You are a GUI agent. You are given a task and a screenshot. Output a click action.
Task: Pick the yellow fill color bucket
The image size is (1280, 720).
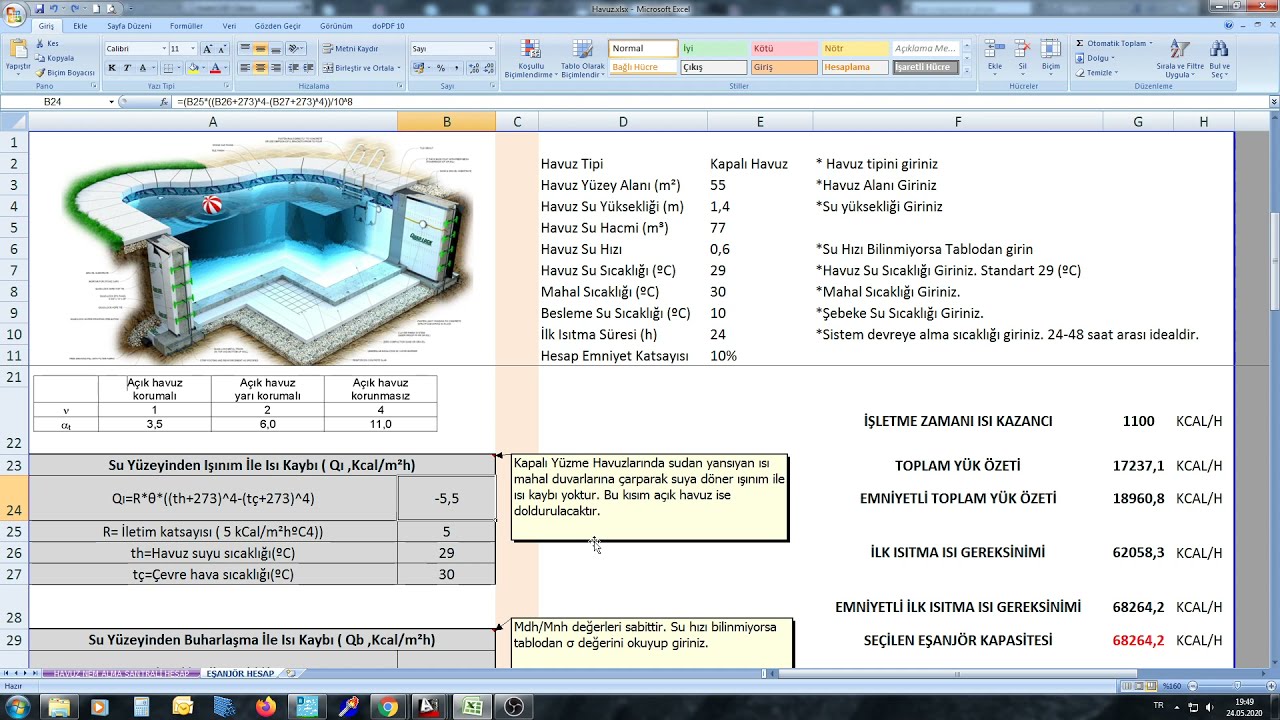coord(193,68)
